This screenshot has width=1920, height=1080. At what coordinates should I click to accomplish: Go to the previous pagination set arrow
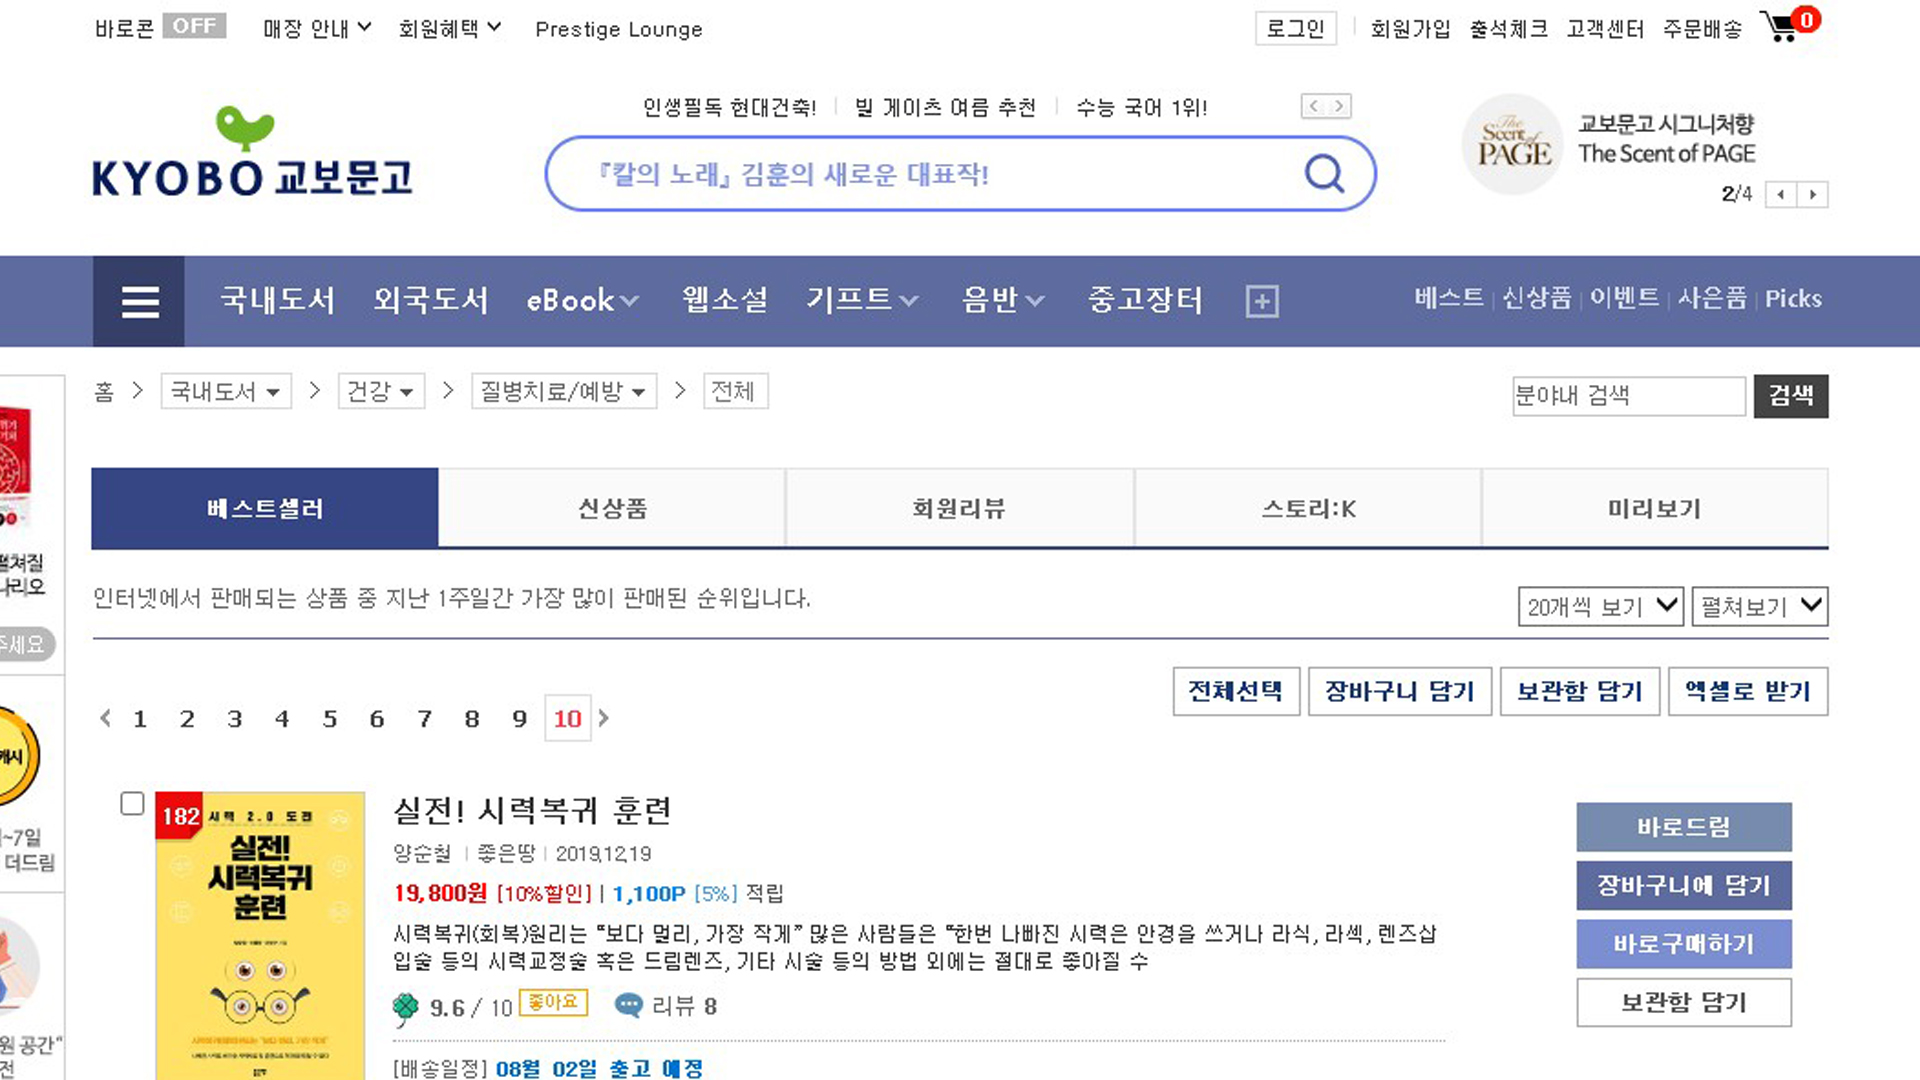(x=105, y=718)
